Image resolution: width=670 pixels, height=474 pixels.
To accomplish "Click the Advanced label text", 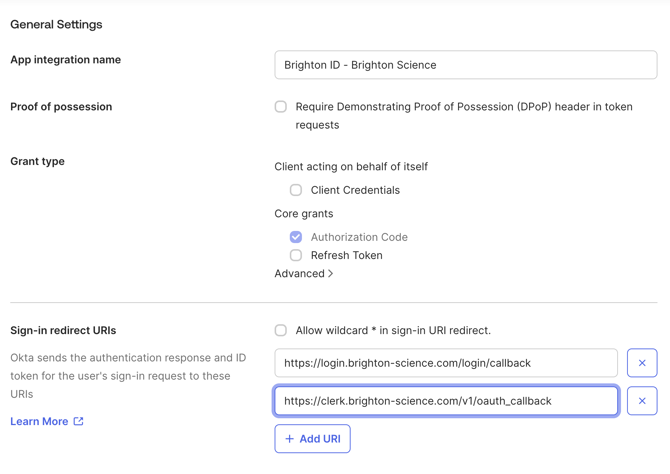I will coord(299,274).
